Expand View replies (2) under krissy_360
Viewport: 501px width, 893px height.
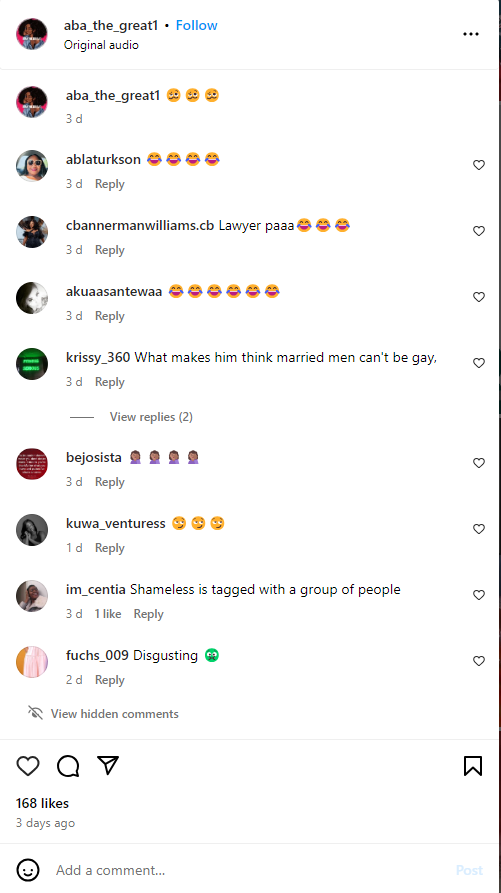[151, 417]
